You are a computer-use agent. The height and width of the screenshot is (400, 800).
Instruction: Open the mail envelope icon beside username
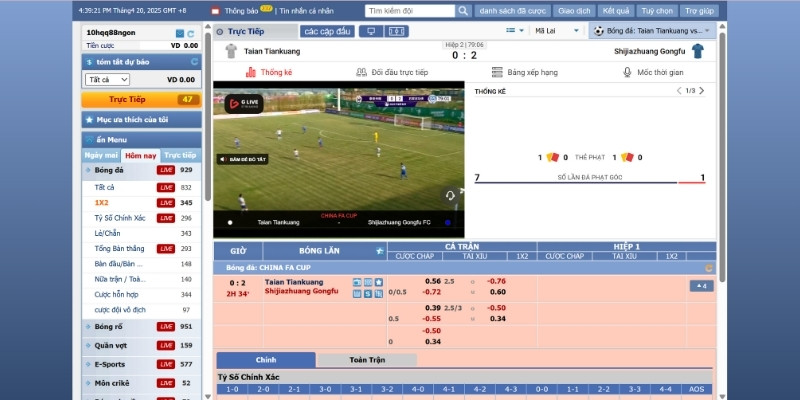click(x=180, y=33)
